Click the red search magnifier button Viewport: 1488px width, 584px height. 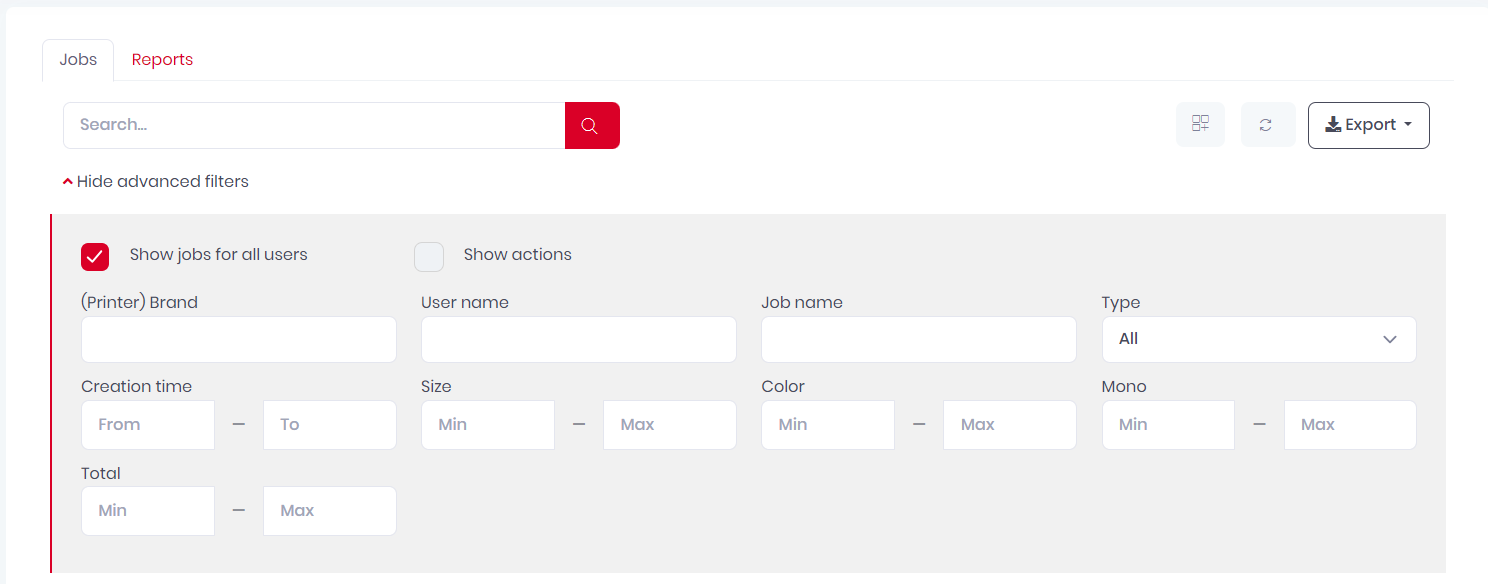[592, 125]
